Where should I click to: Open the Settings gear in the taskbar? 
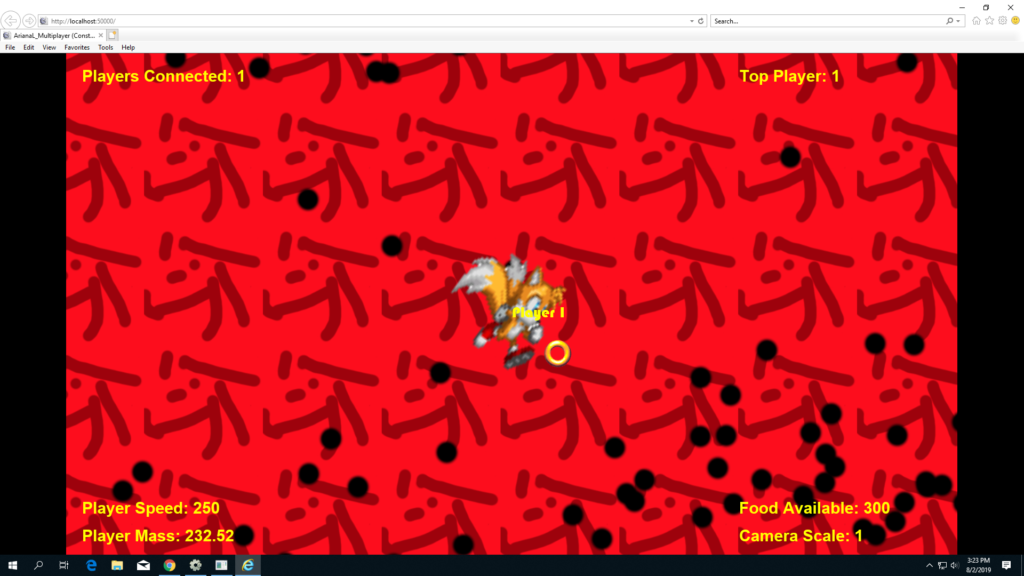point(195,566)
